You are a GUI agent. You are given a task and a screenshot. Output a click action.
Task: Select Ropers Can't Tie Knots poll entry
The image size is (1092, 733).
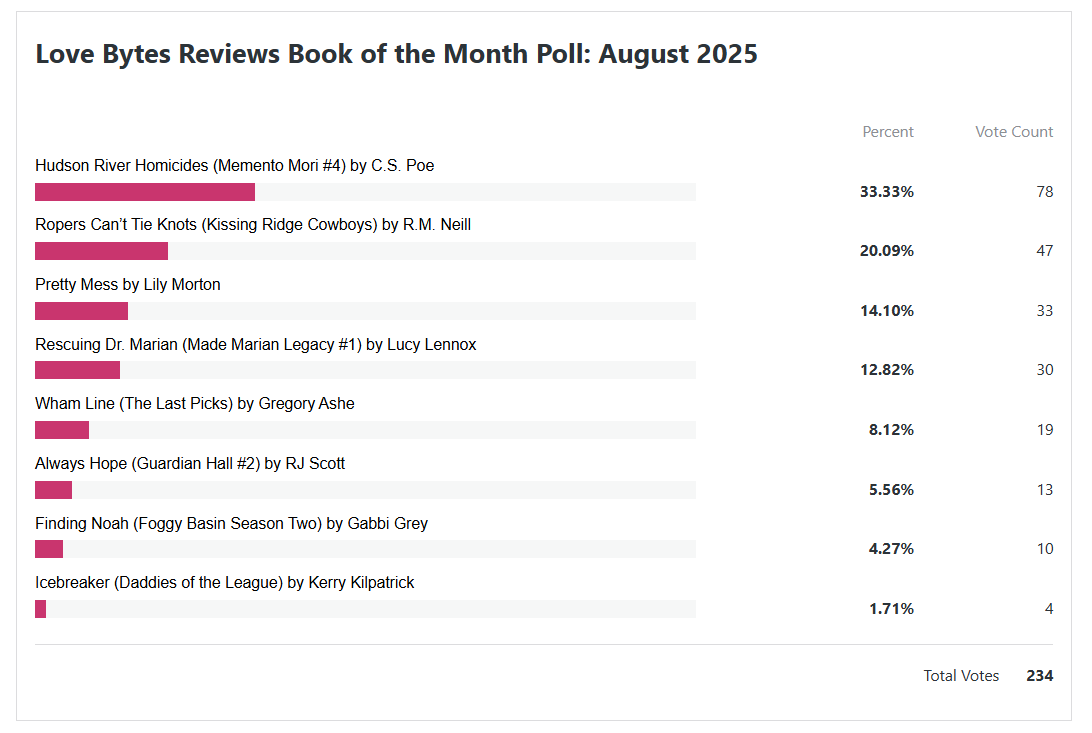pyautogui.click(x=253, y=225)
